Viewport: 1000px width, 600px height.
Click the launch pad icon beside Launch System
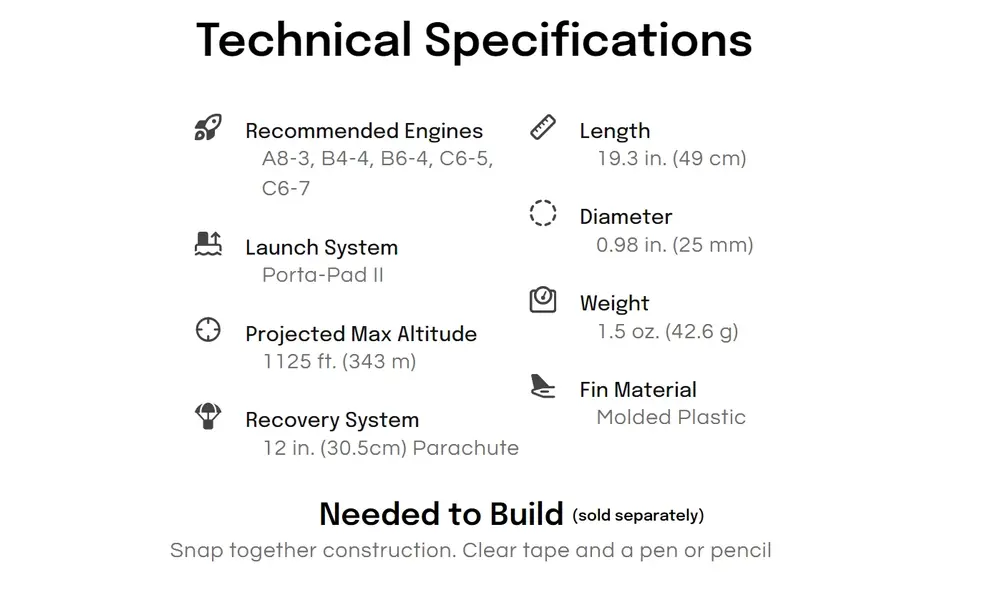point(208,244)
